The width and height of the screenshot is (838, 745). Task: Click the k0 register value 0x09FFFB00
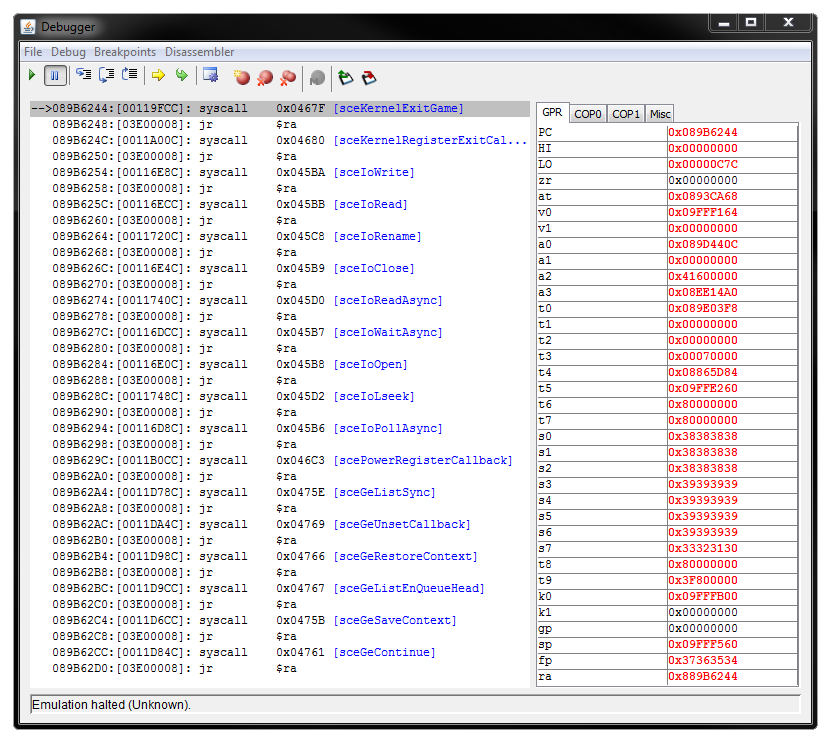tap(732, 597)
